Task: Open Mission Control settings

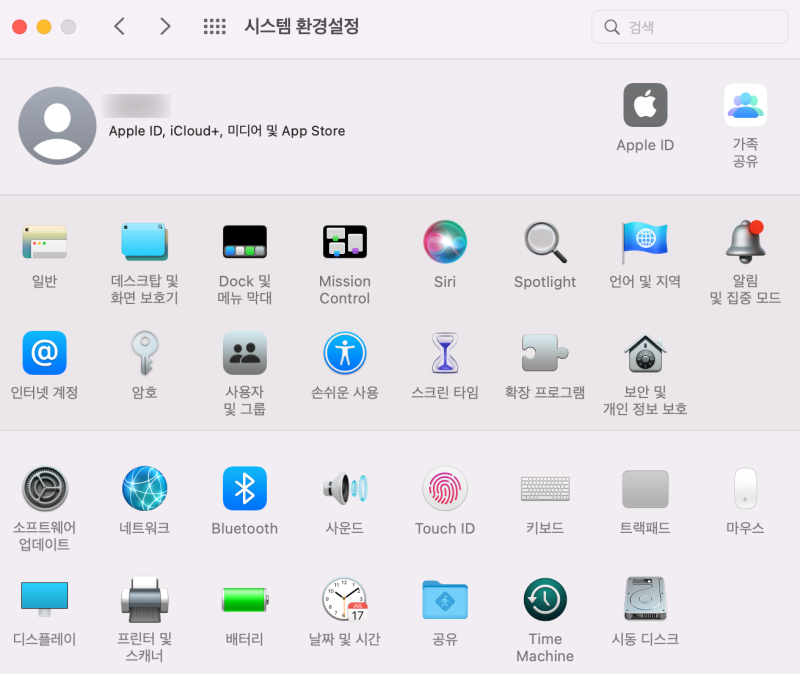Action: [345, 242]
